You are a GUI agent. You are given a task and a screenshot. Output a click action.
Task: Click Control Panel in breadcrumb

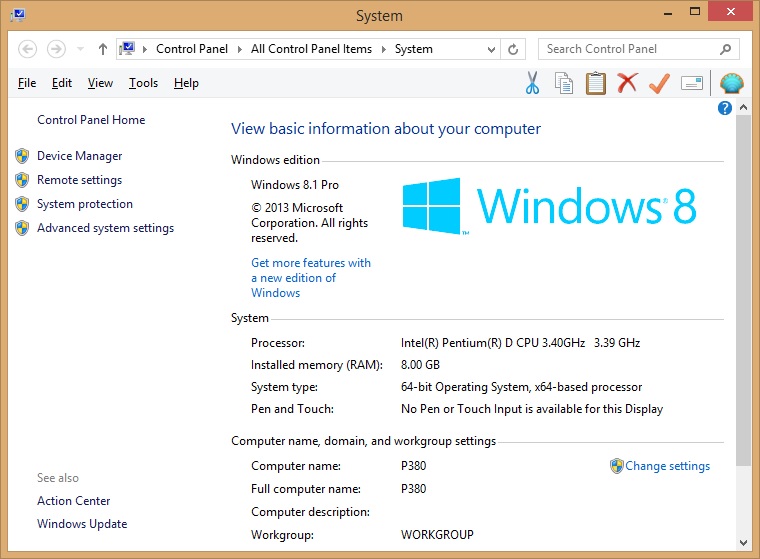[192, 49]
